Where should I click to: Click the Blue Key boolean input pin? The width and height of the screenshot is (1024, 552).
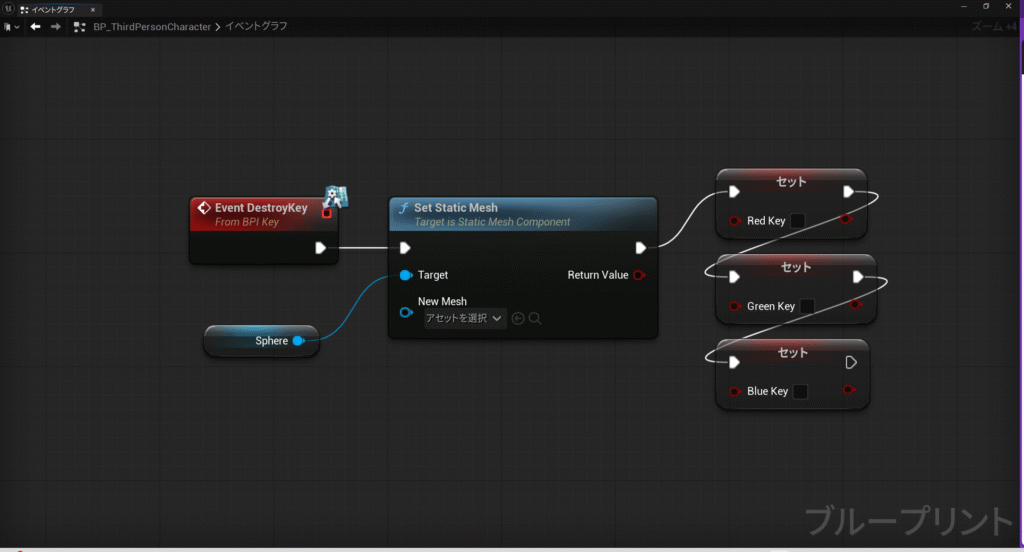click(735, 391)
